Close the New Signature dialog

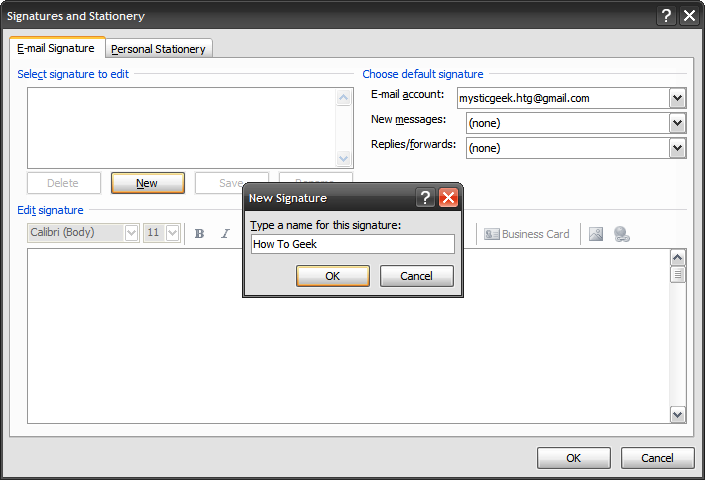click(448, 197)
